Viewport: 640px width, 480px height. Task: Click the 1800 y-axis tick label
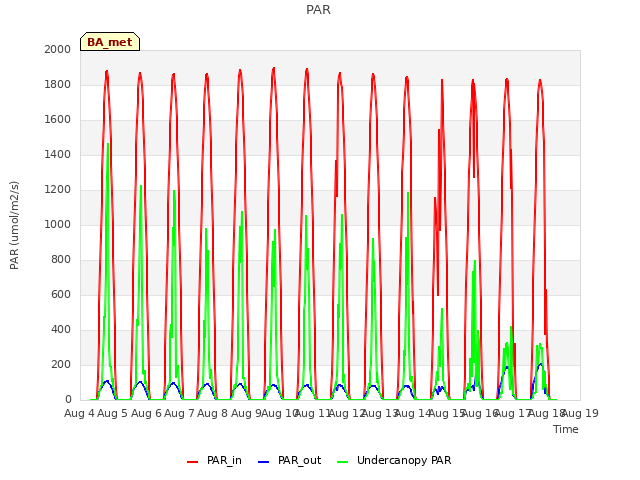click(x=58, y=84)
